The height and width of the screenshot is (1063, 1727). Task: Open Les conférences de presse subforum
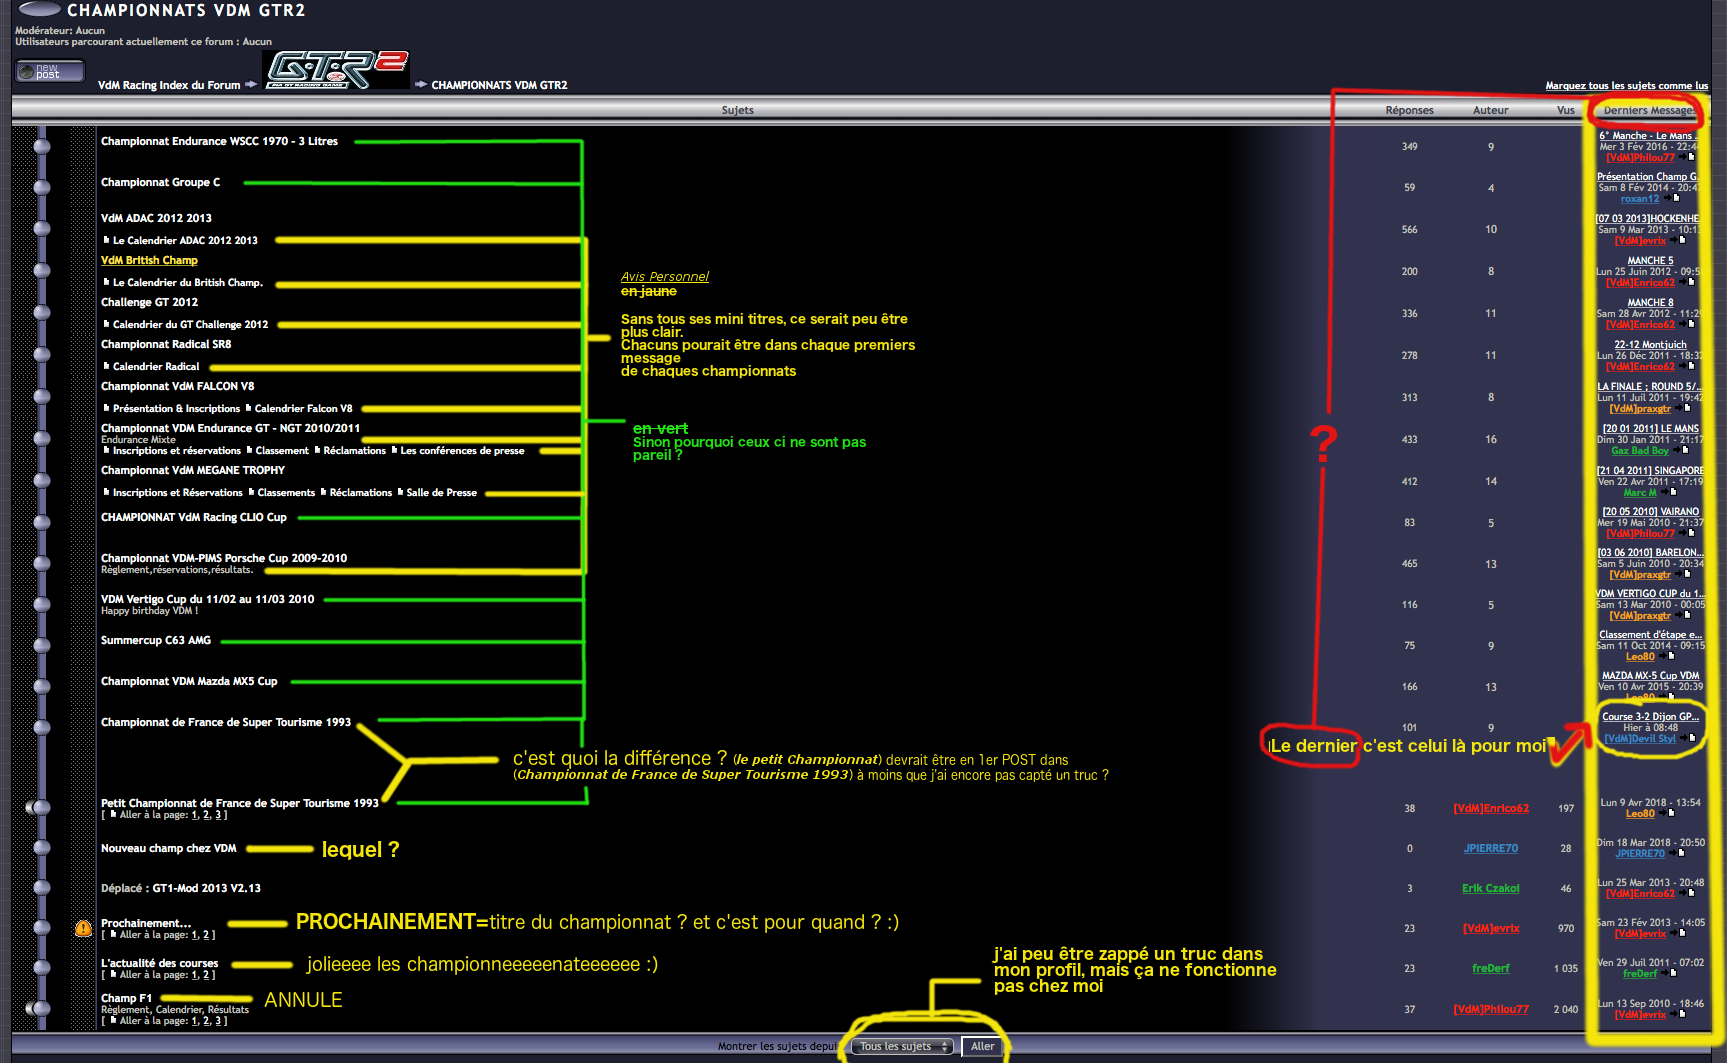[462, 450]
